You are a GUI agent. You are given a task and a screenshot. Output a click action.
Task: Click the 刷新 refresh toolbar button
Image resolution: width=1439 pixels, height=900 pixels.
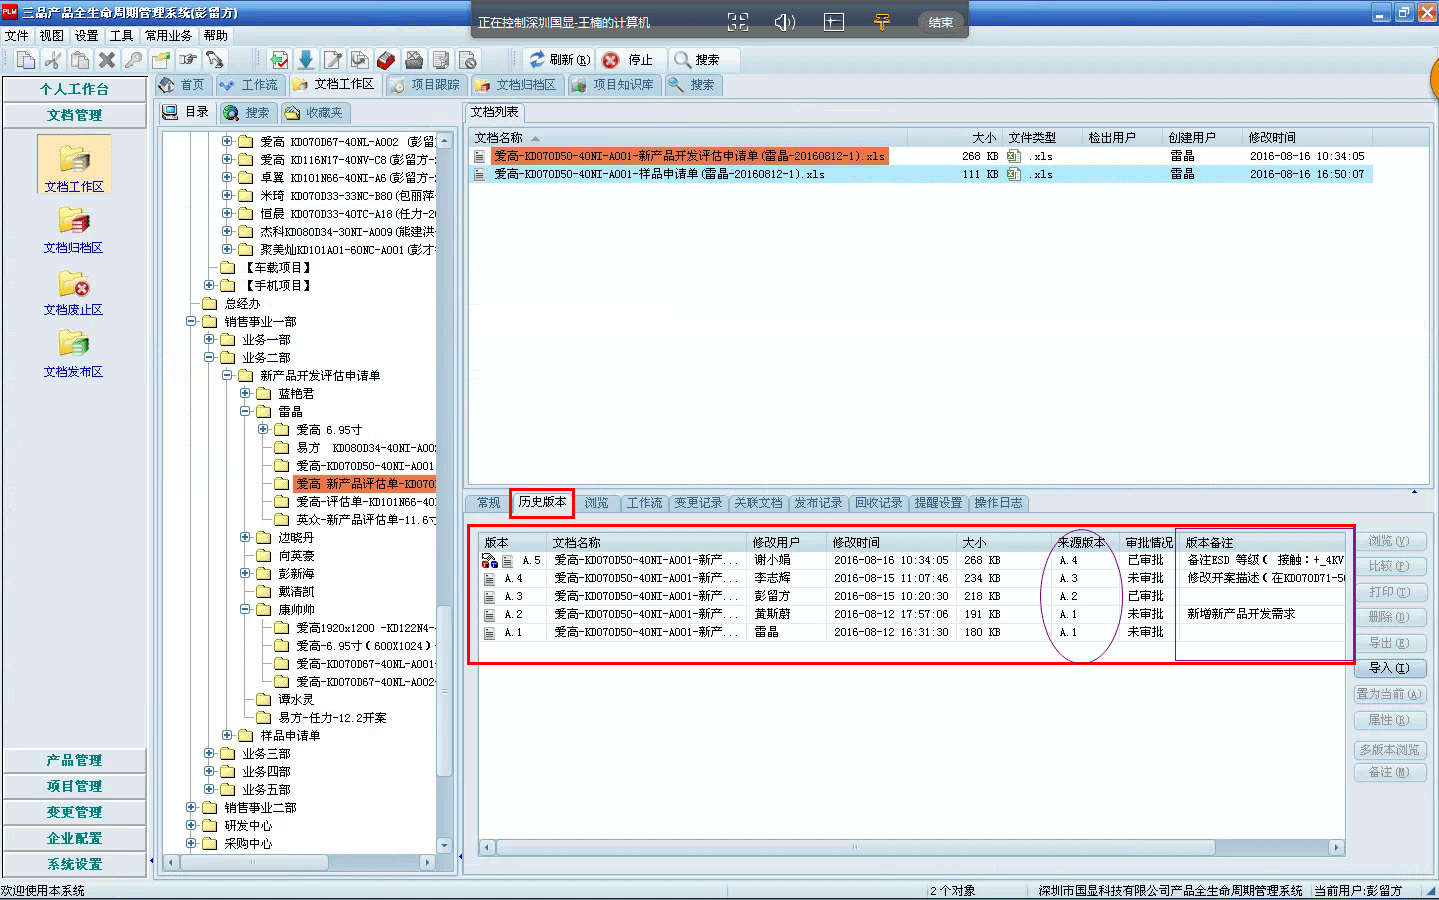(x=560, y=60)
